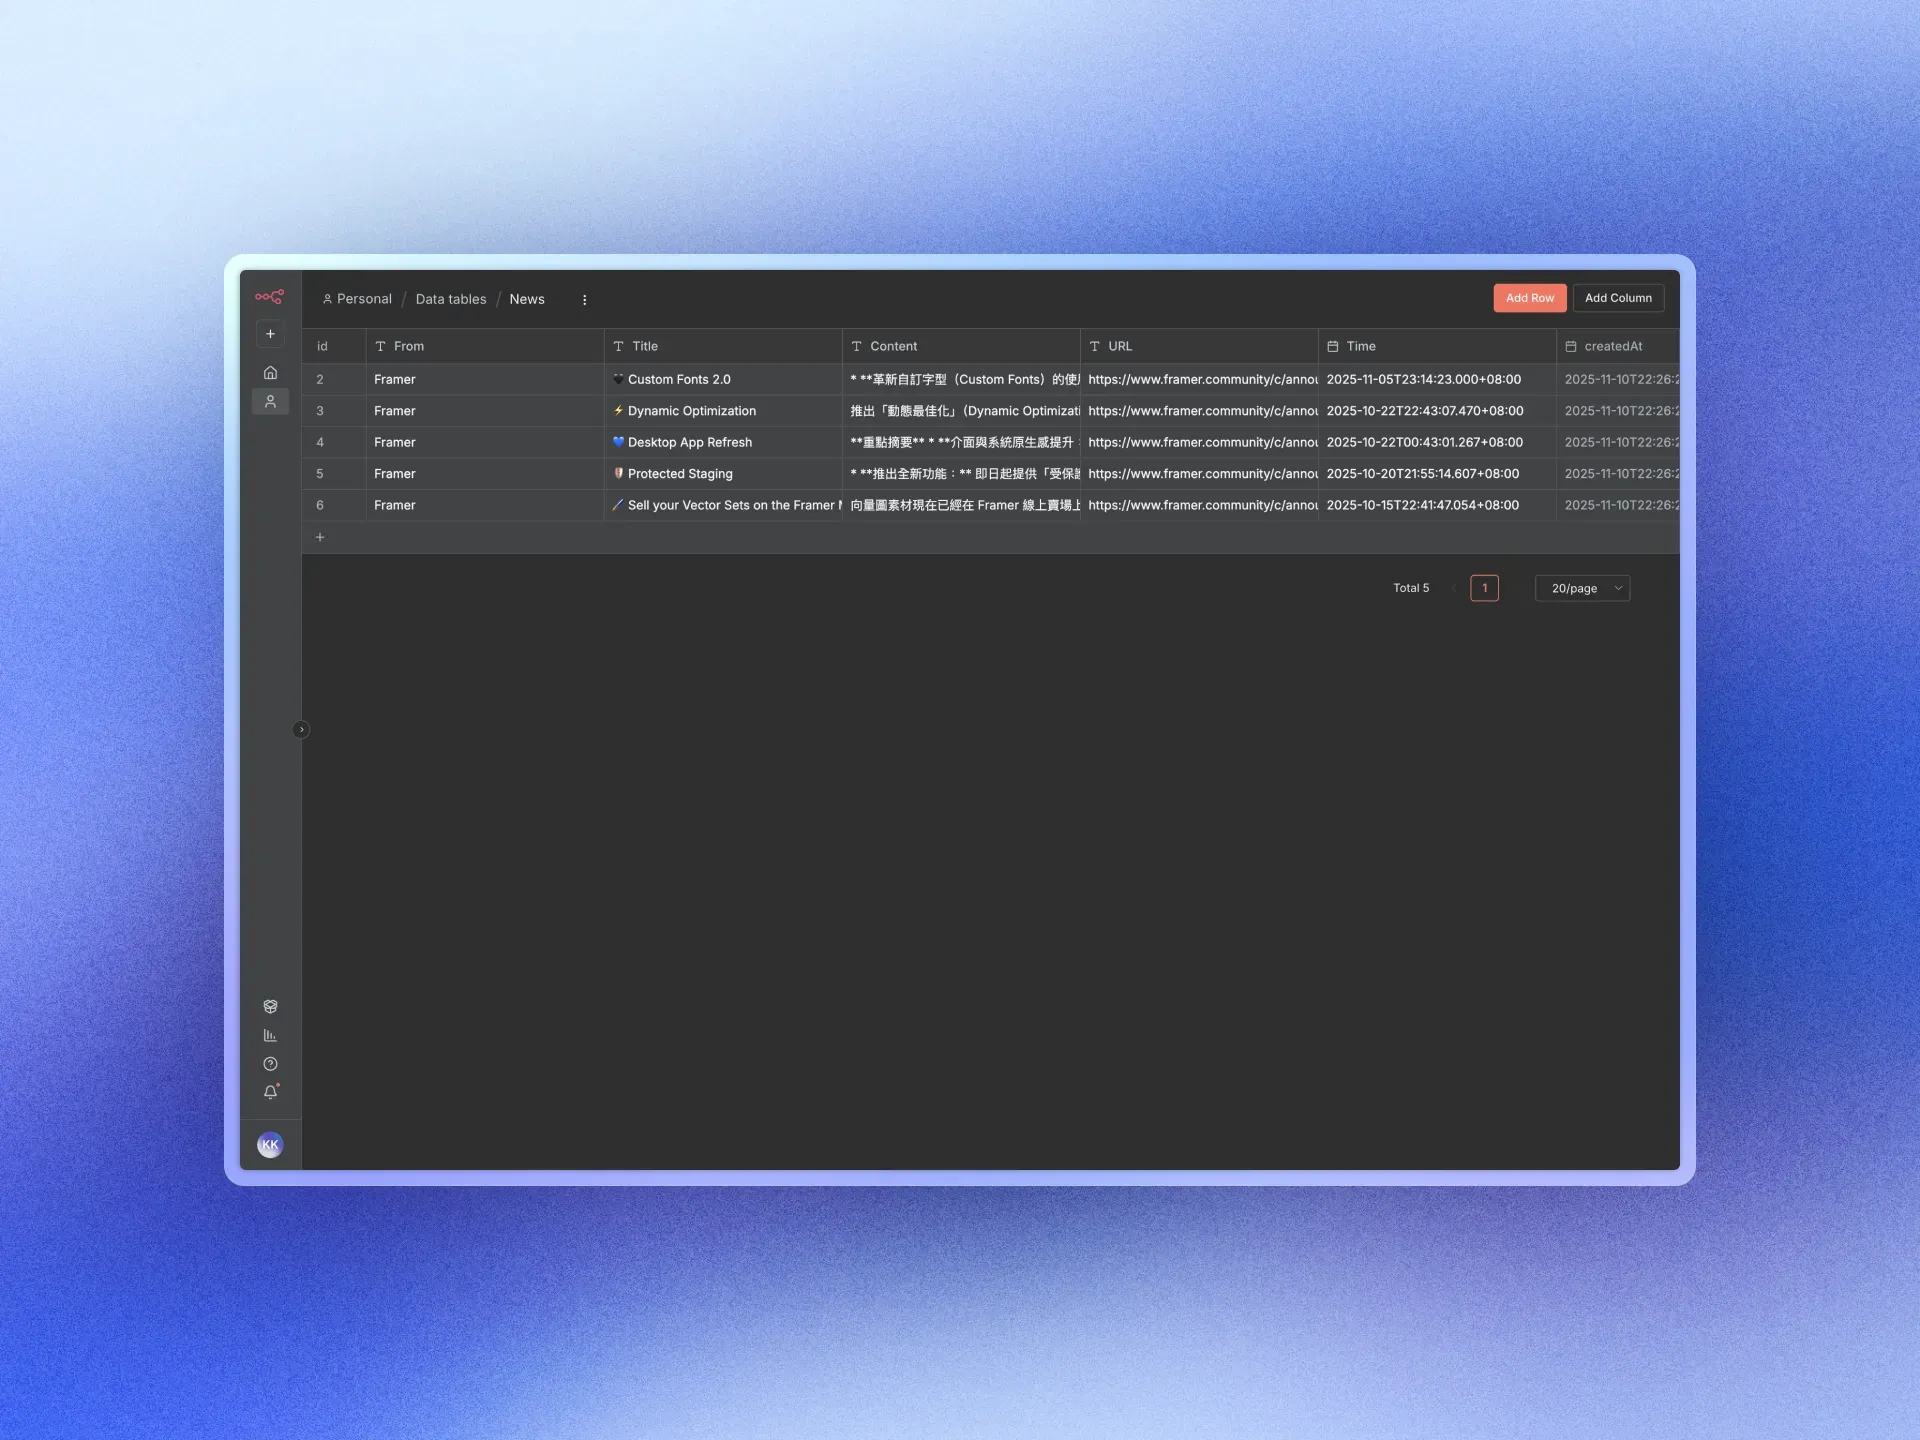Select page 1 in pagination
Screen dimensions: 1920x1440
coord(1485,588)
